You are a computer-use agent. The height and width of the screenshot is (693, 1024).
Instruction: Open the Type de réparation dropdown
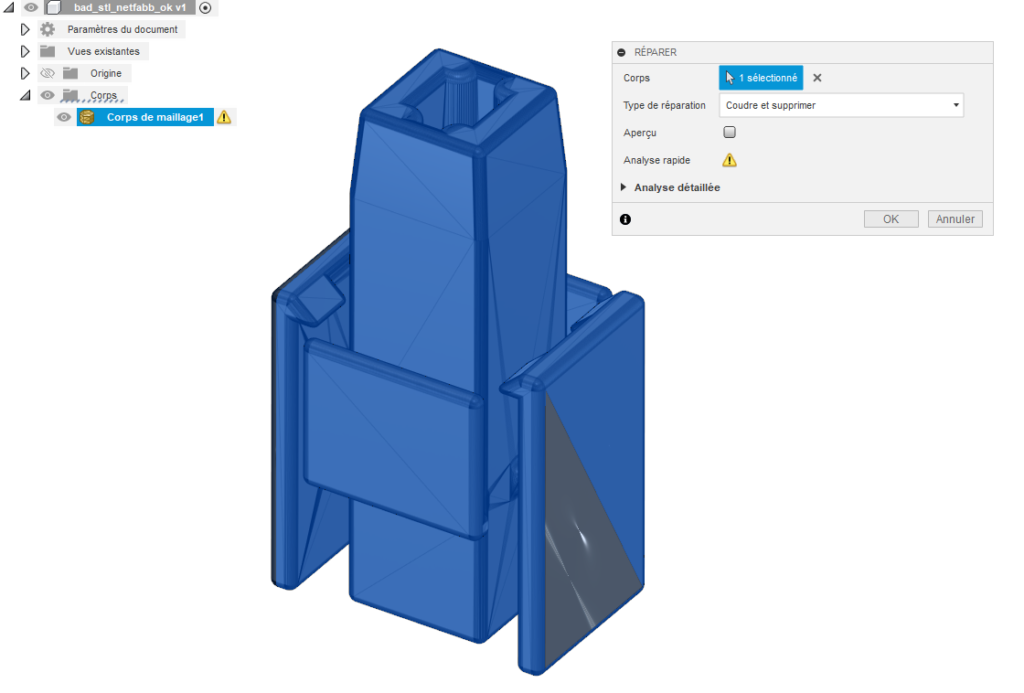pos(955,105)
